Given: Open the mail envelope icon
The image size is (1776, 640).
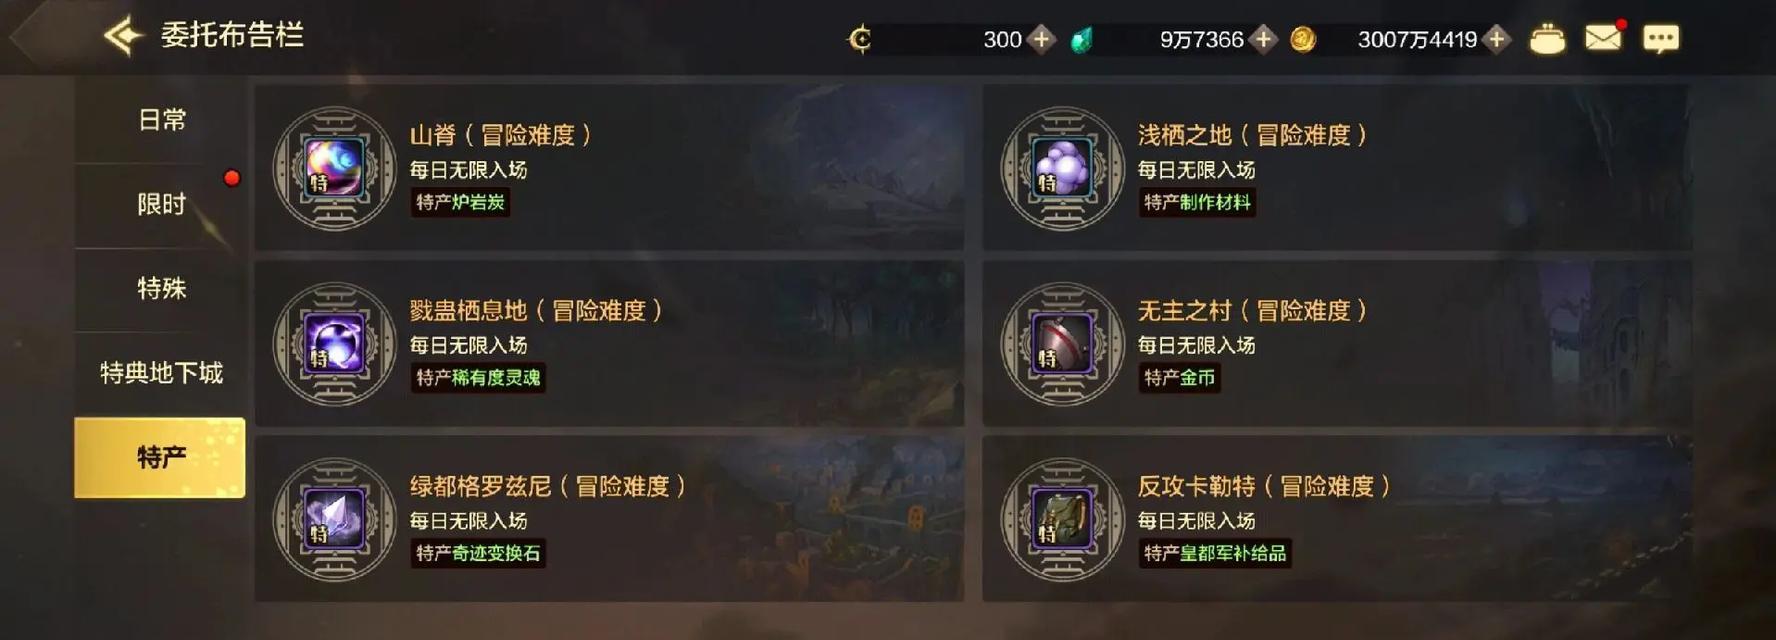Looking at the screenshot, I should click(x=1603, y=38).
